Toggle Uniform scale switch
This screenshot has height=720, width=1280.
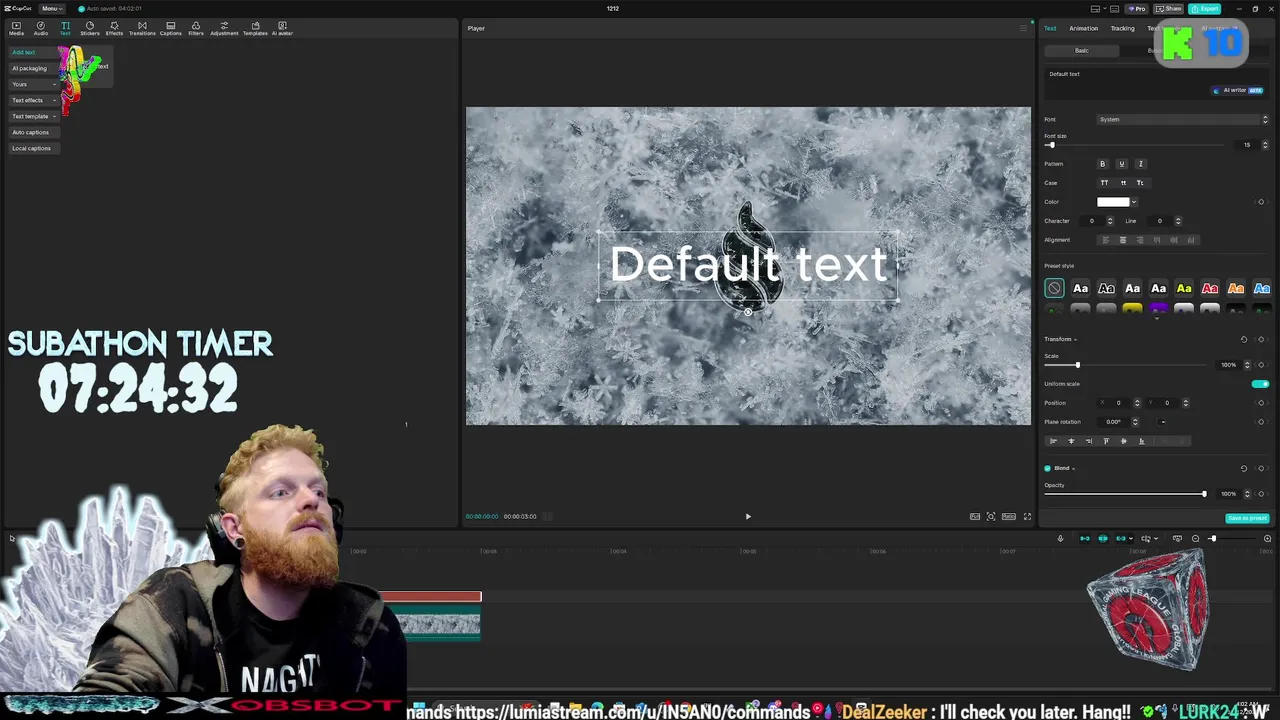(1260, 384)
